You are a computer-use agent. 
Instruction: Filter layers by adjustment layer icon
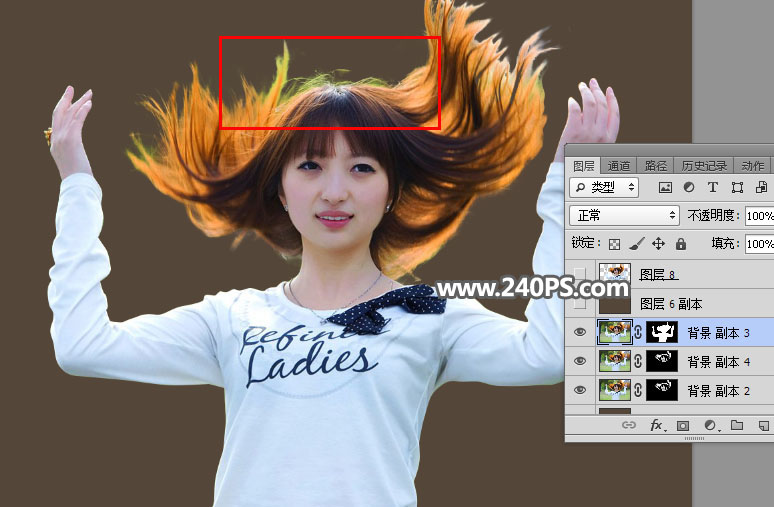(689, 188)
